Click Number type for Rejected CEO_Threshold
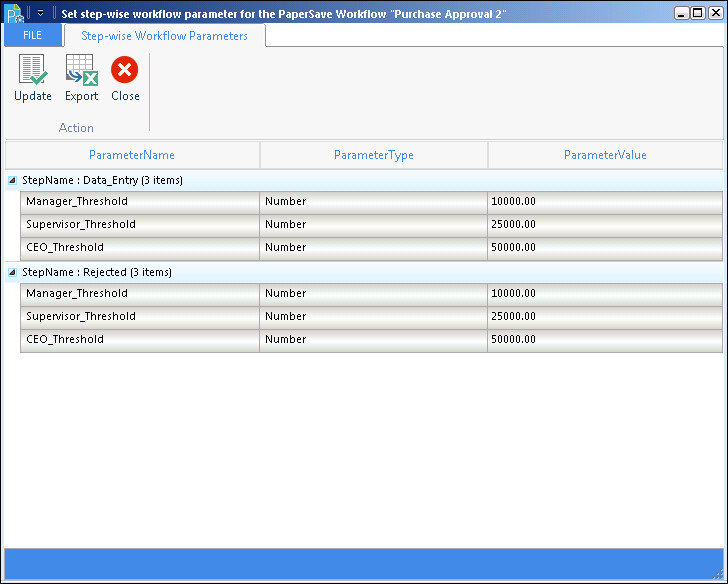 tap(373, 339)
